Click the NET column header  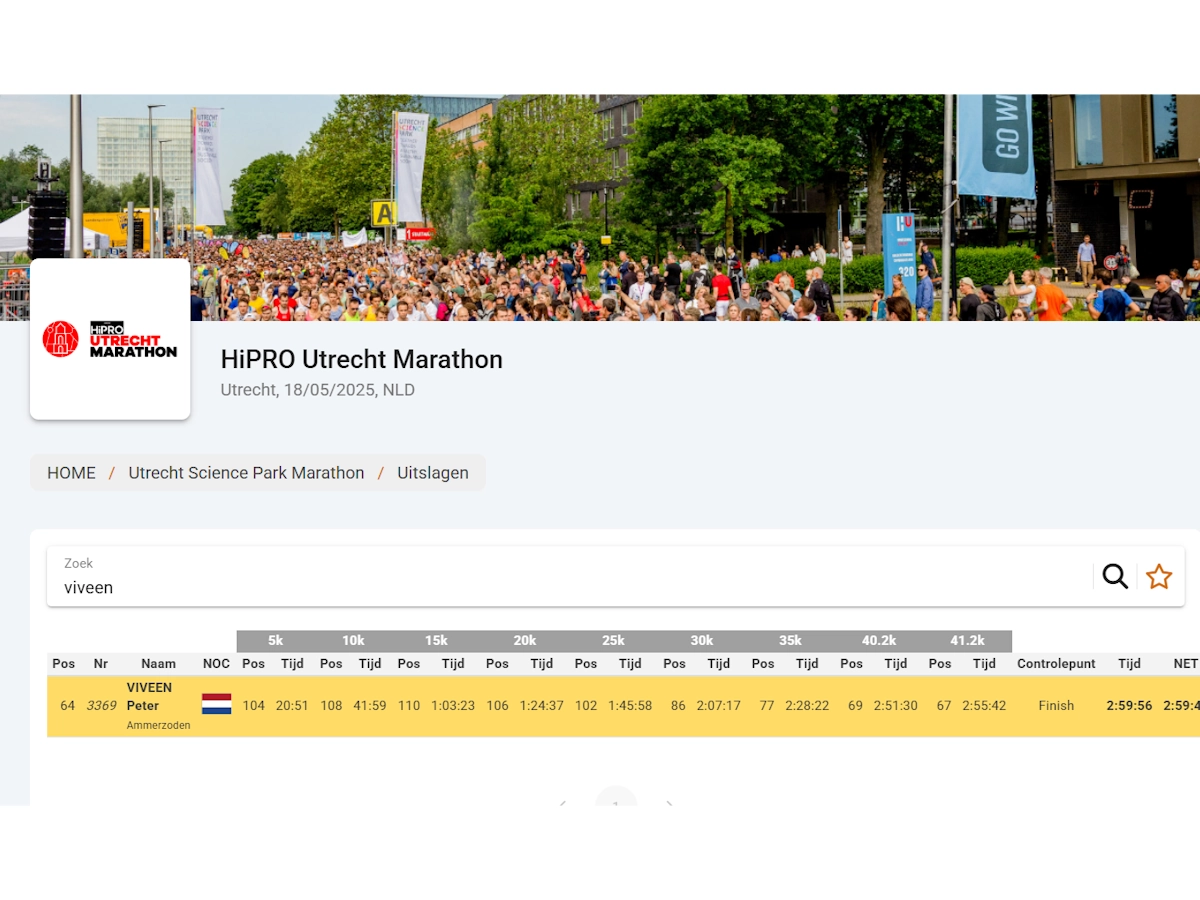coord(1186,664)
